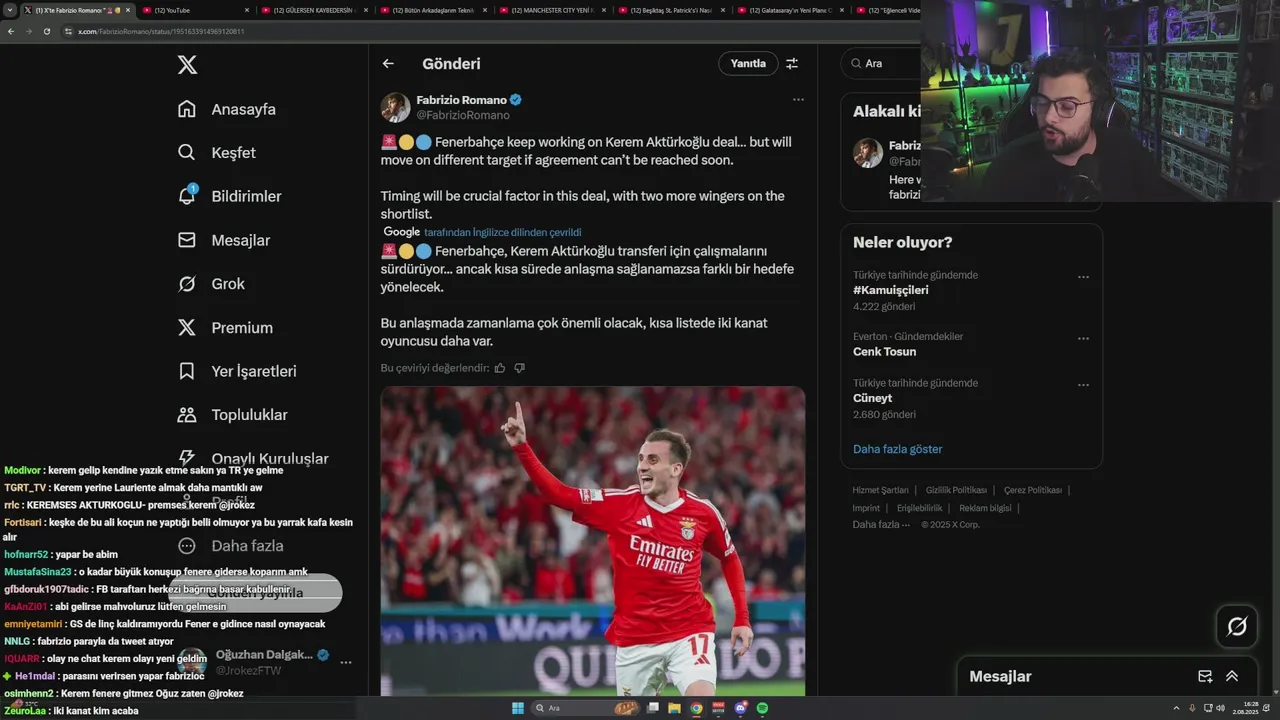This screenshot has height=720, width=1280.
Task: Open Spotify from taskbar
Action: pos(762,708)
